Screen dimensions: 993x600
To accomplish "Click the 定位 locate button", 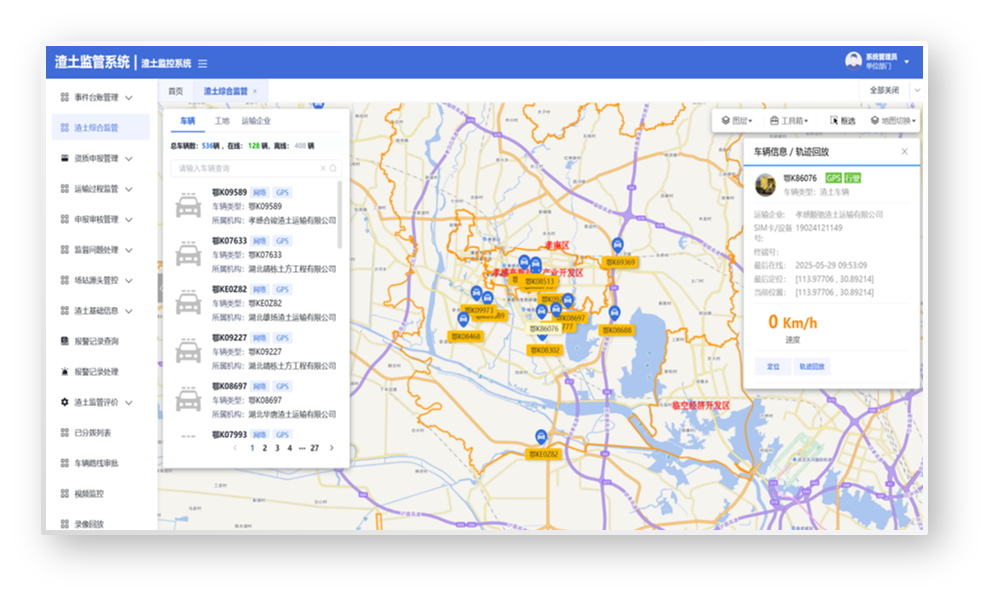I will click(773, 367).
